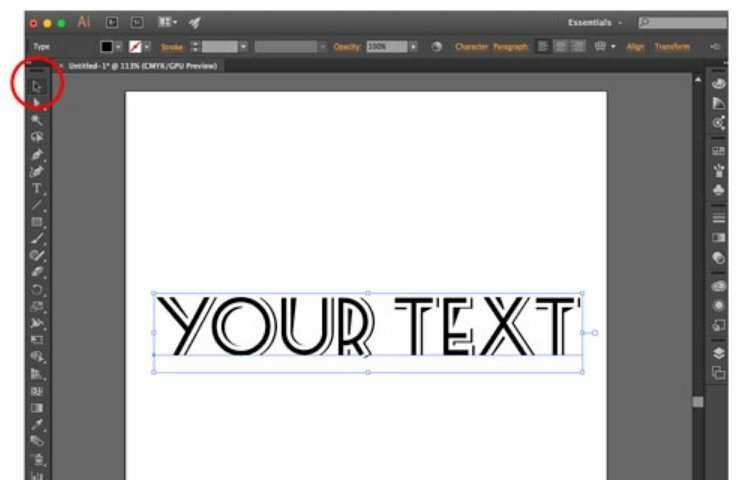
Task: Open the Paragraph panel link
Action: click(510, 47)
